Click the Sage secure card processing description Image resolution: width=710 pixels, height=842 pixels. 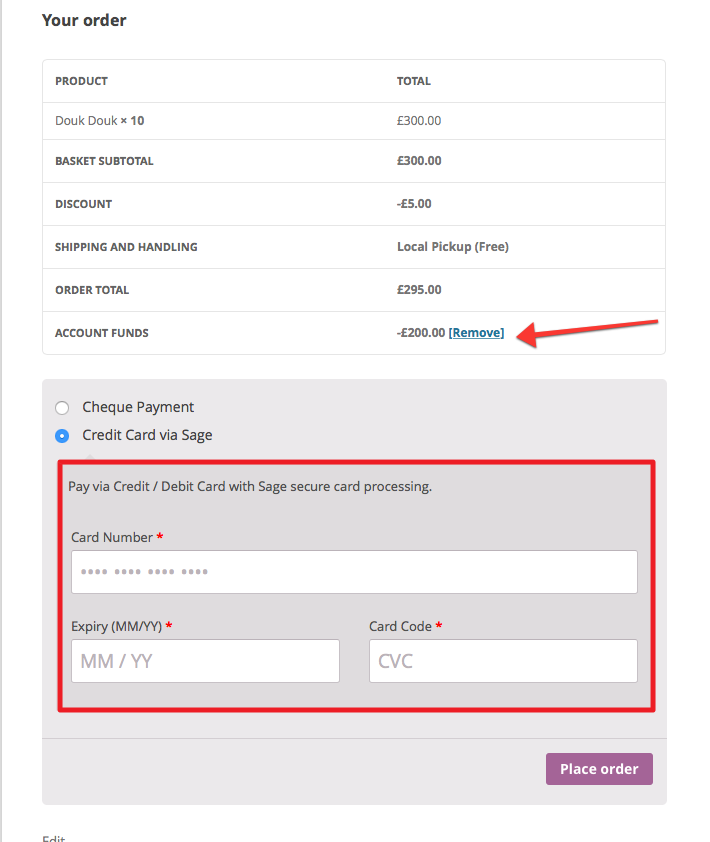pyautogui.click(x=250, y=487)
